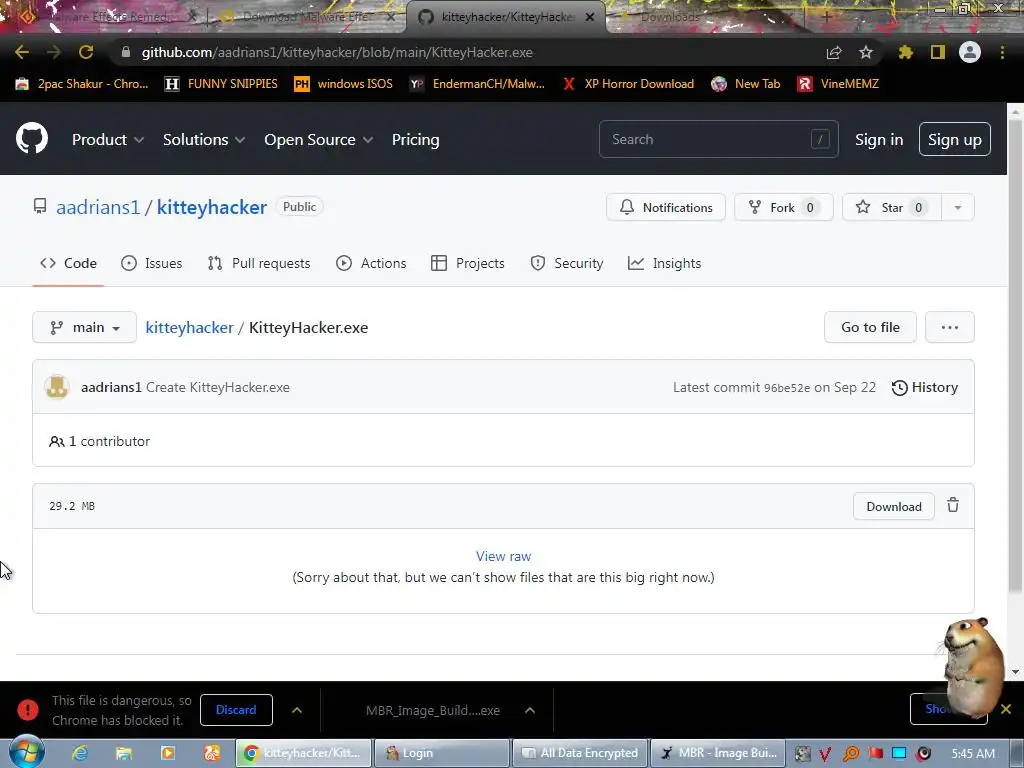Share this page via the share icon
The width and height of the screenshot is (1024, 768).
click(x=834, y=52)
